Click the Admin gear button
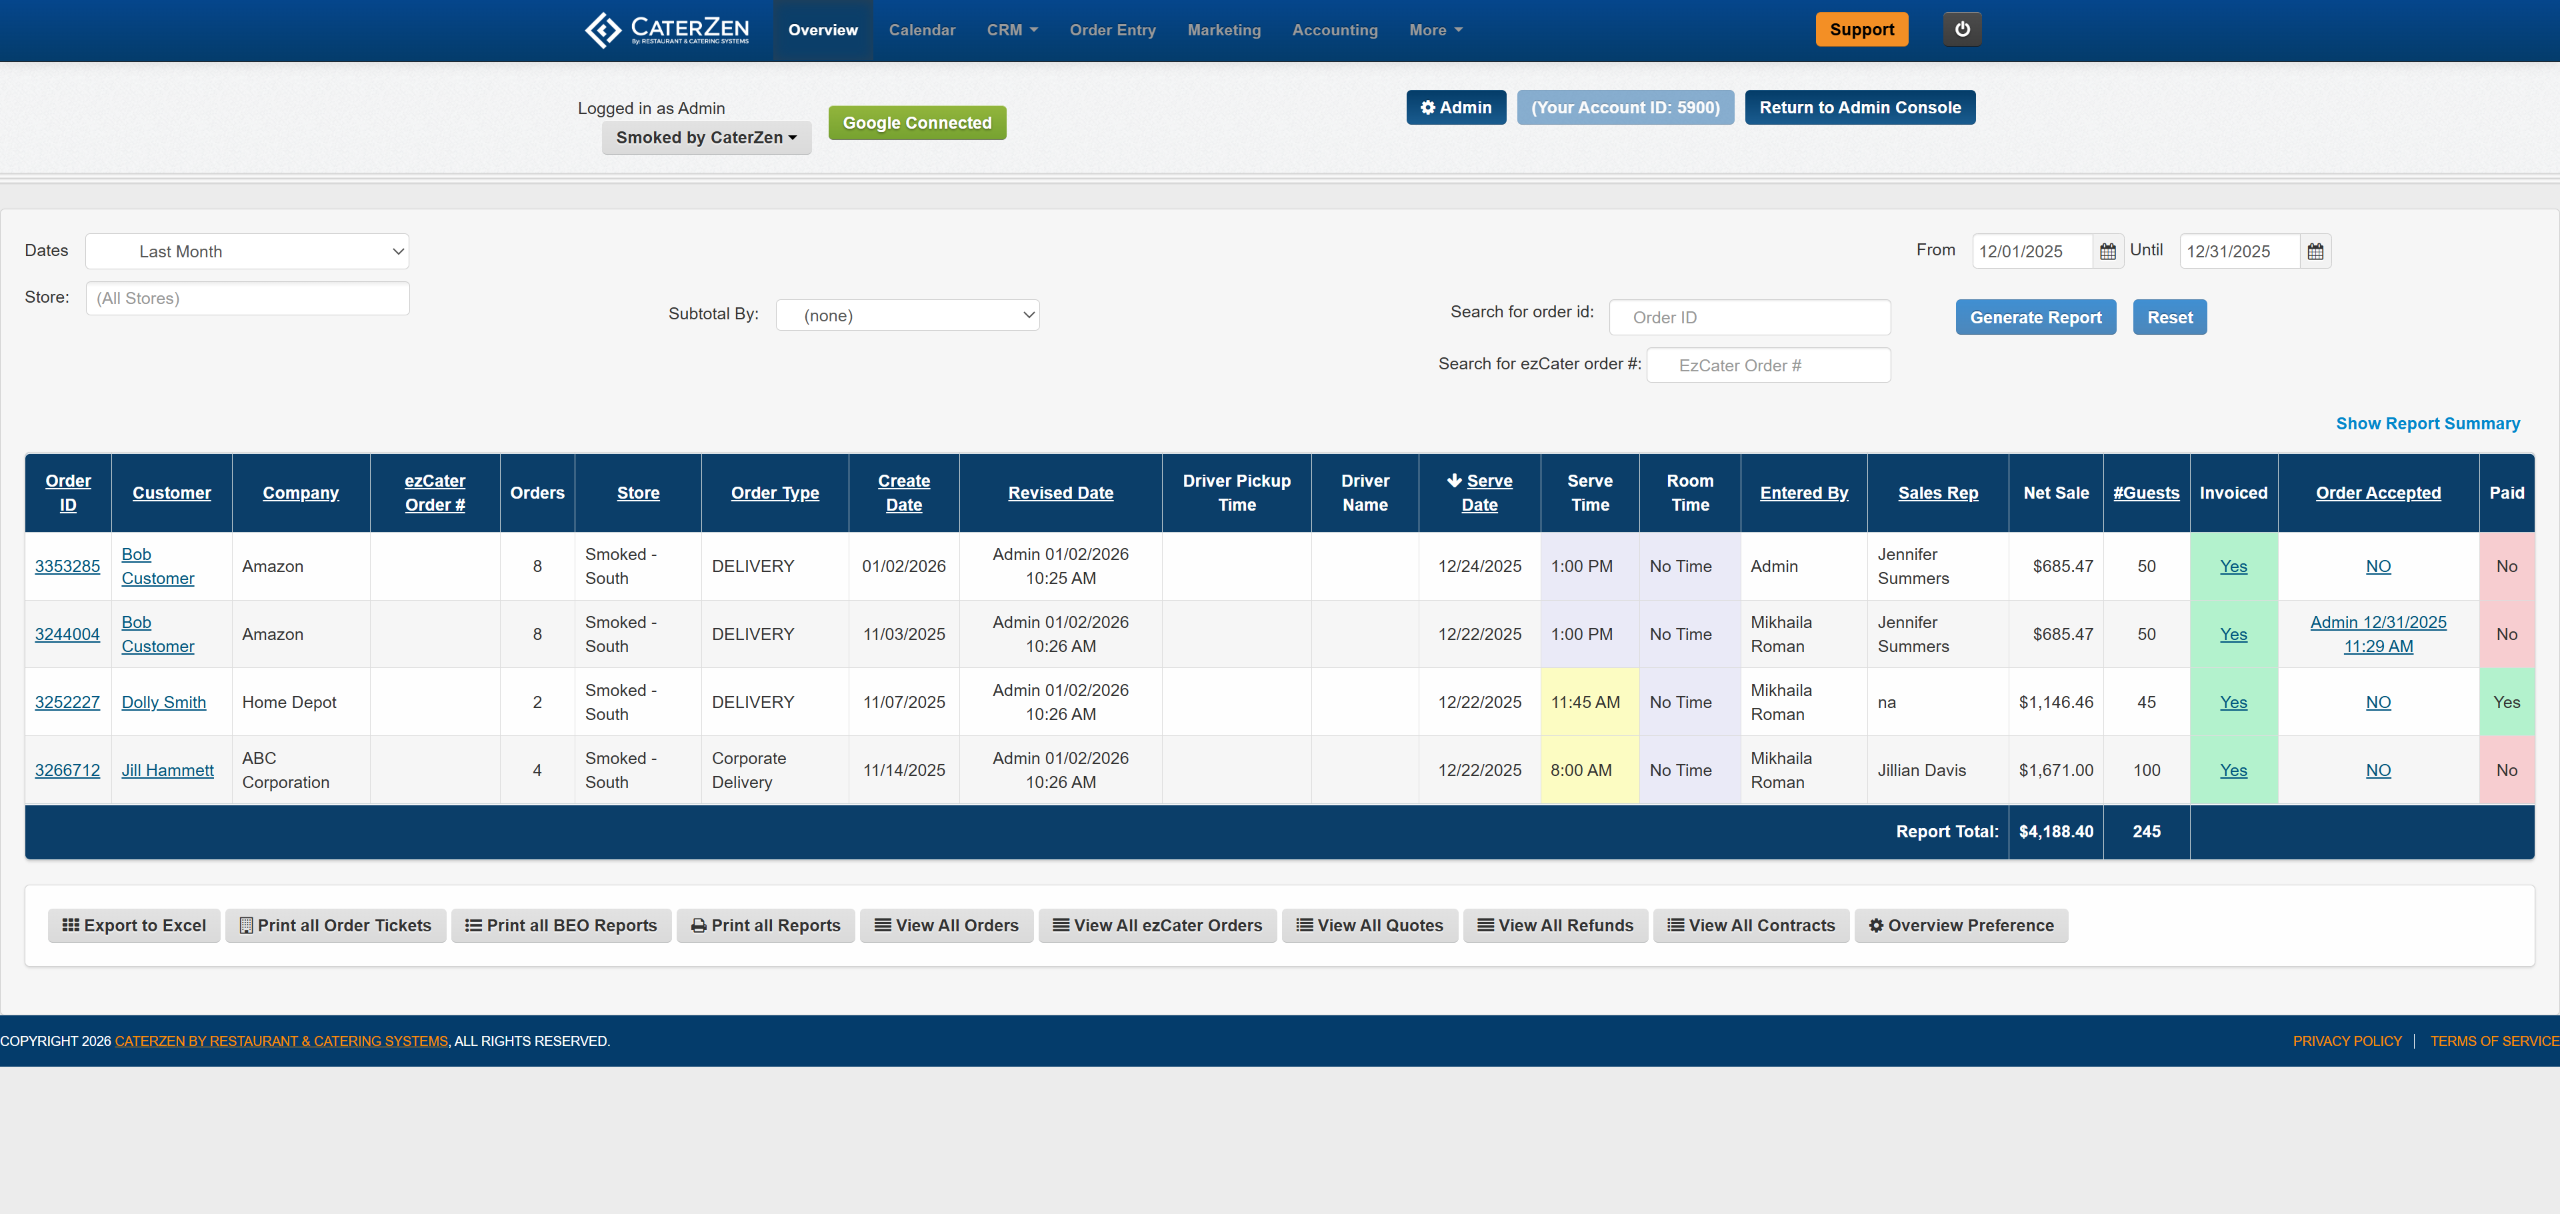The height and width of the screenshot is (1214, 2560). point(1456,107)
